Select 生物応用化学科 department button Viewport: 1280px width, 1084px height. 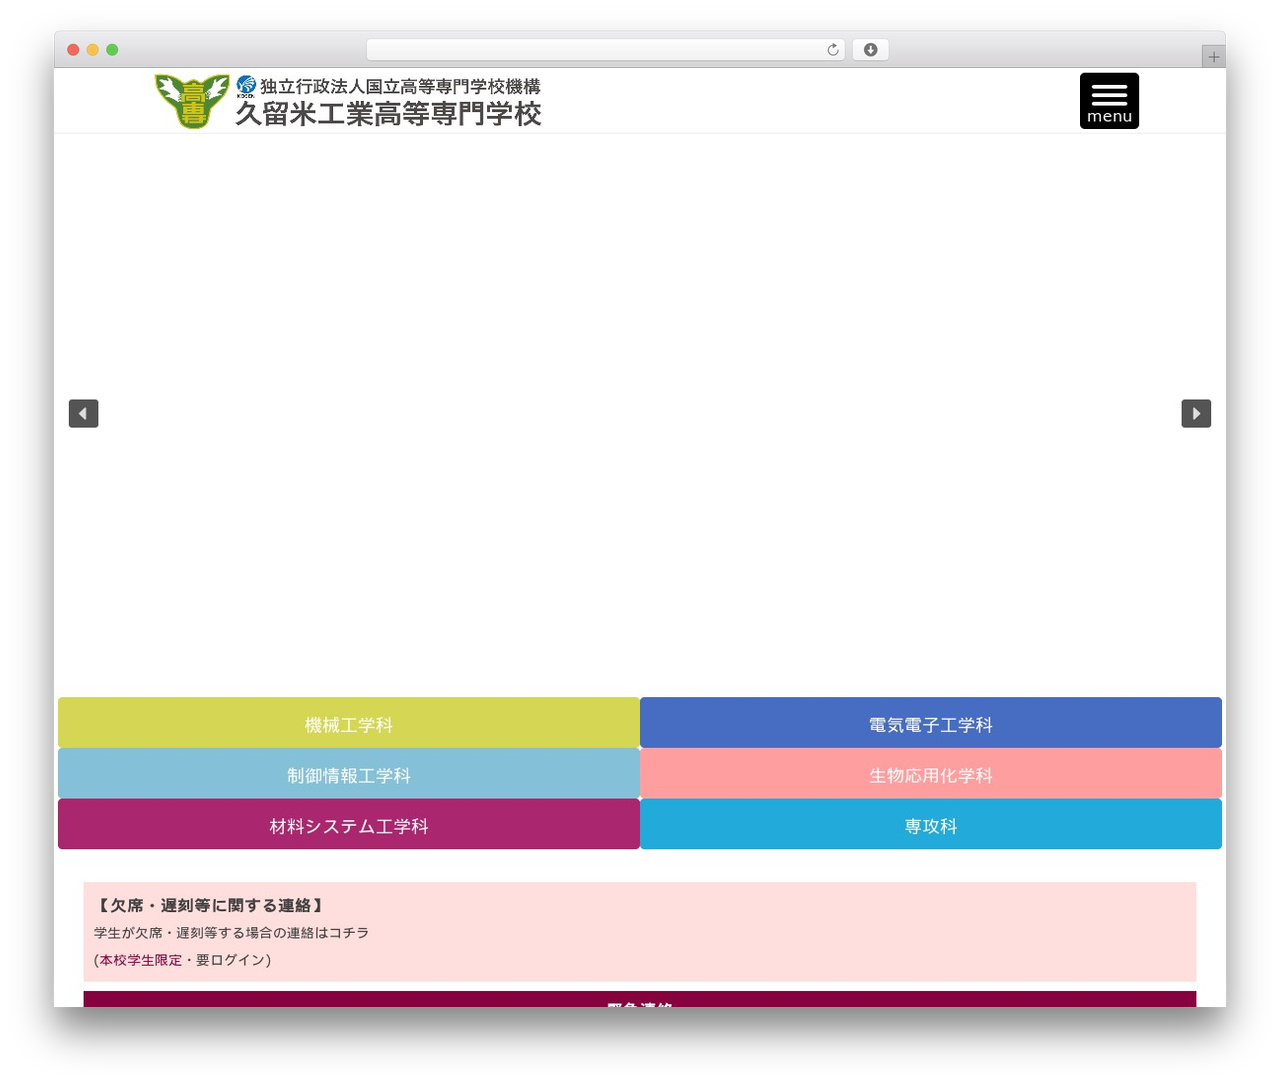931,774
